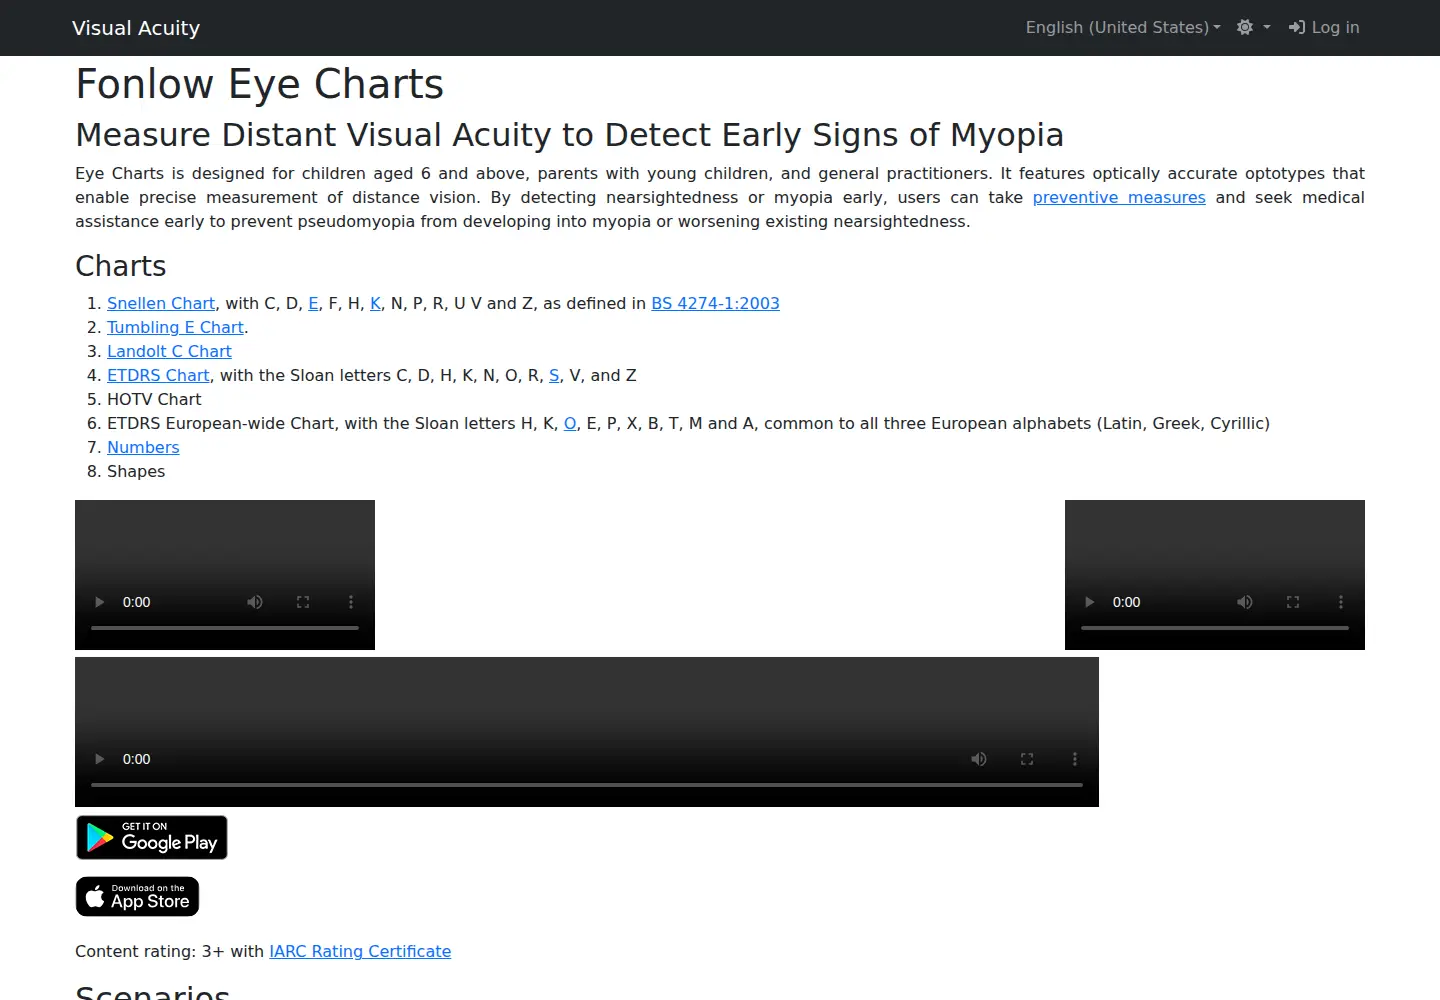This screenshot has height=1000, width=1440.
Task: Open the ETDRS Chart link
Action: (158, 375)
